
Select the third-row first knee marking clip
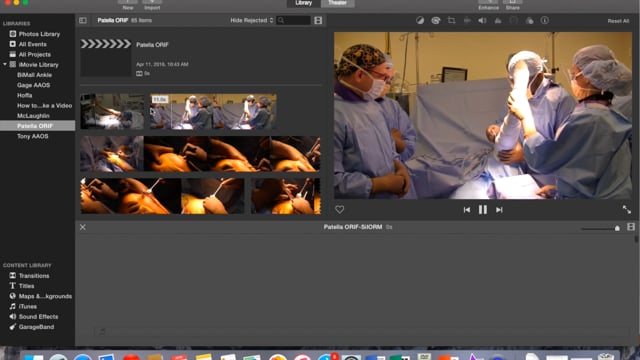(x=131, y=196)
